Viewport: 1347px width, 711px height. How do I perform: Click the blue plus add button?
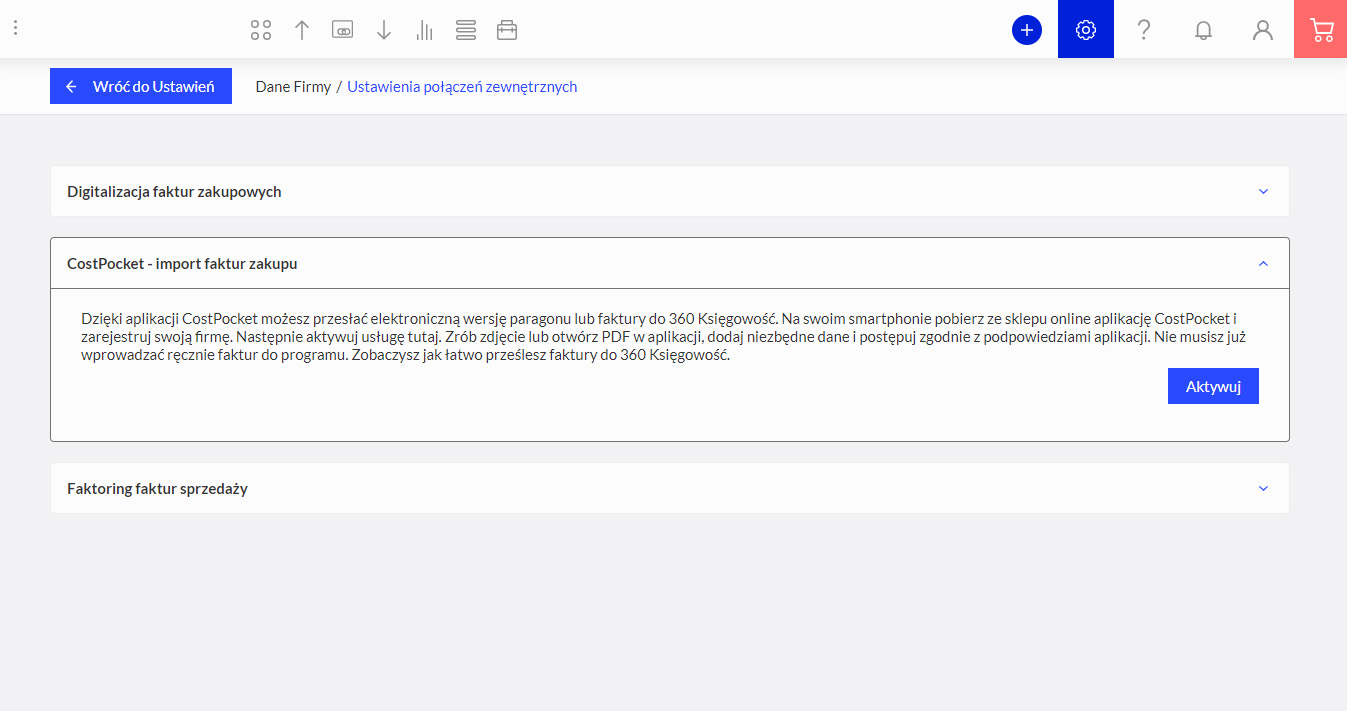[1027, 30]
